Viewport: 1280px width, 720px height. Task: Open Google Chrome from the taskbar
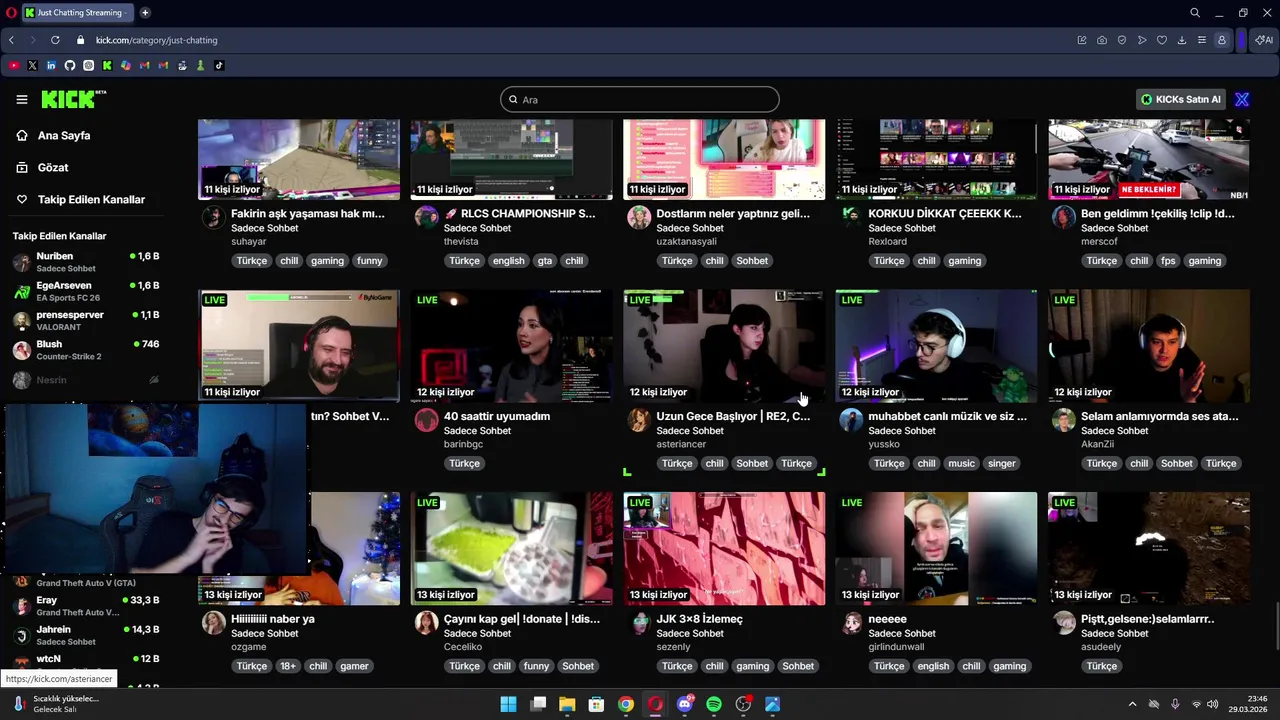coord(626,704)
